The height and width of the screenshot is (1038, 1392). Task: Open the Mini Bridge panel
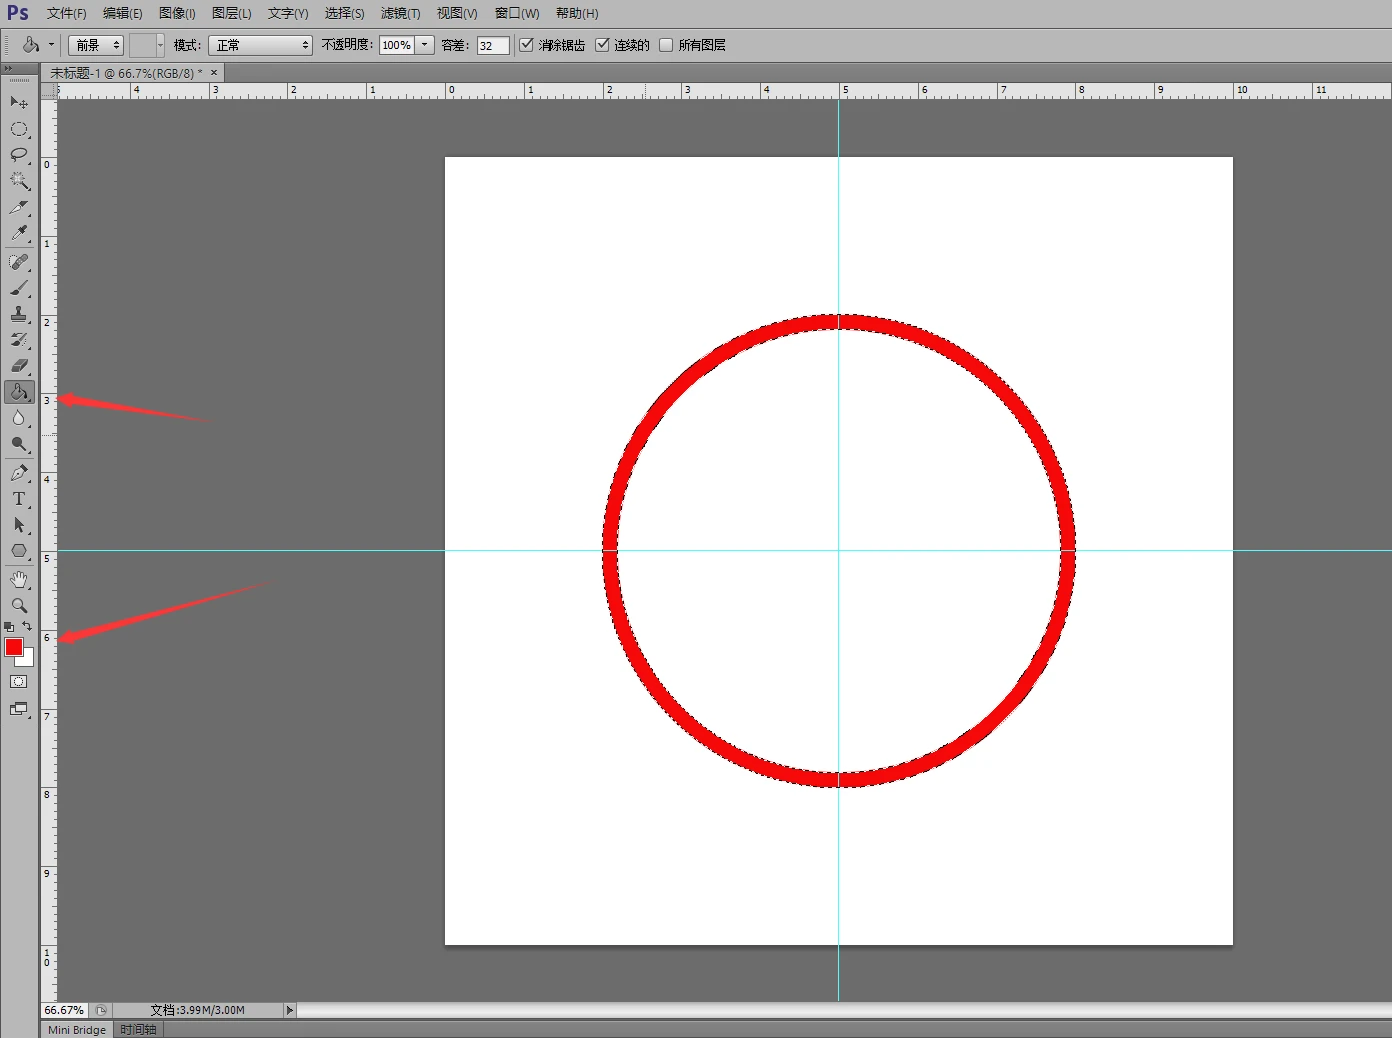(77, 1029)
